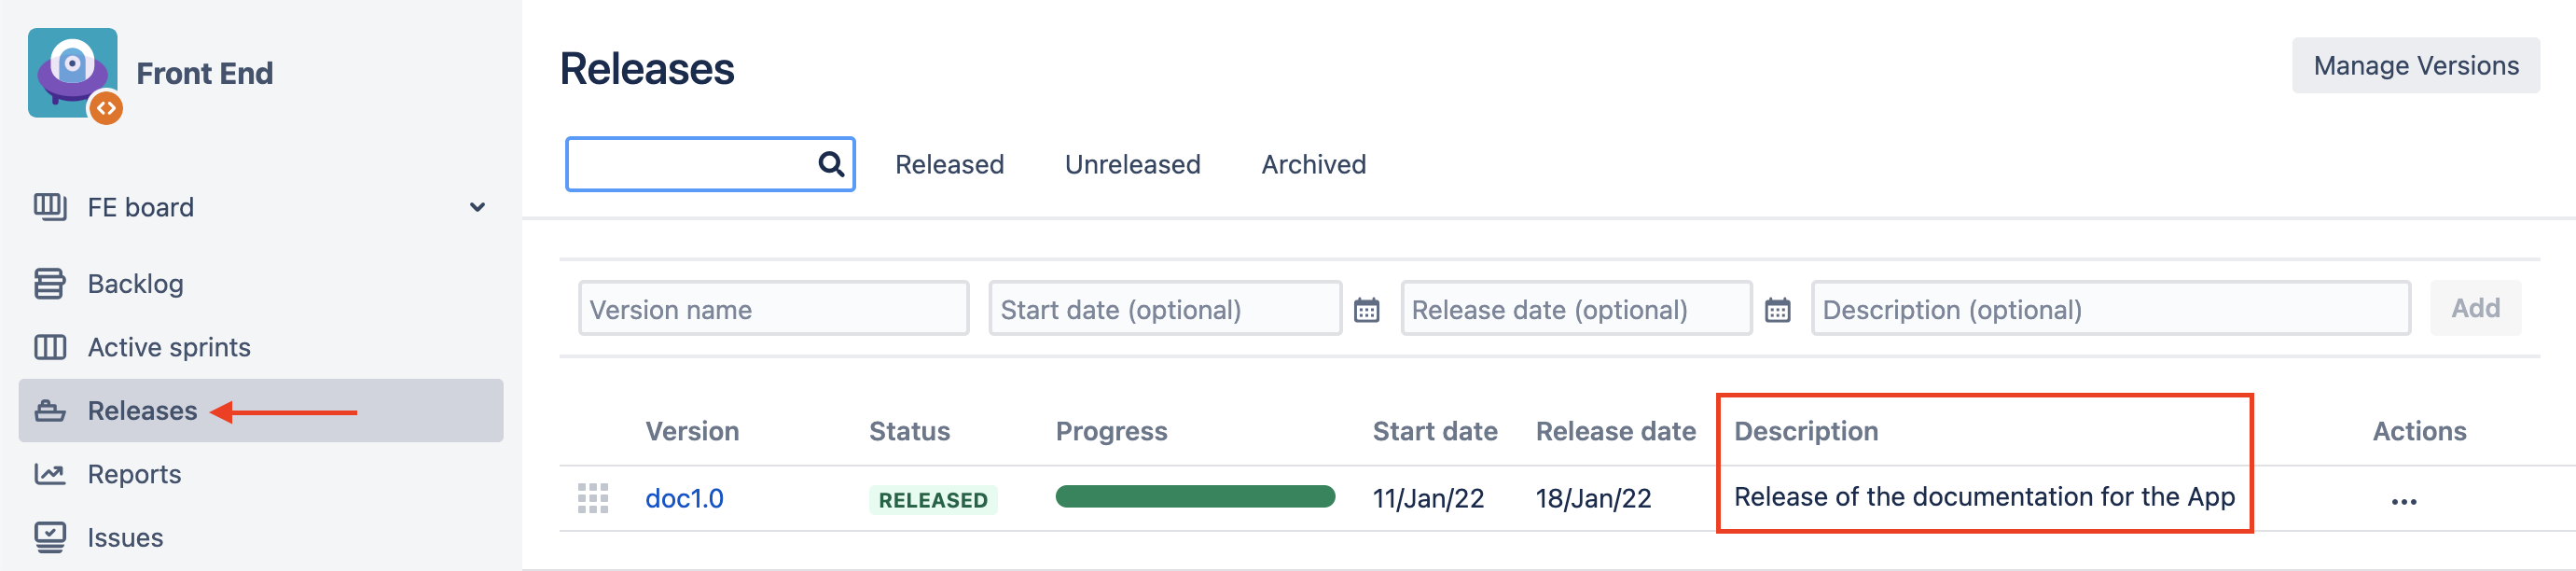The image size is (2576, 571).
Task: Click the Version name input field
Action: (x=773, y=309)
